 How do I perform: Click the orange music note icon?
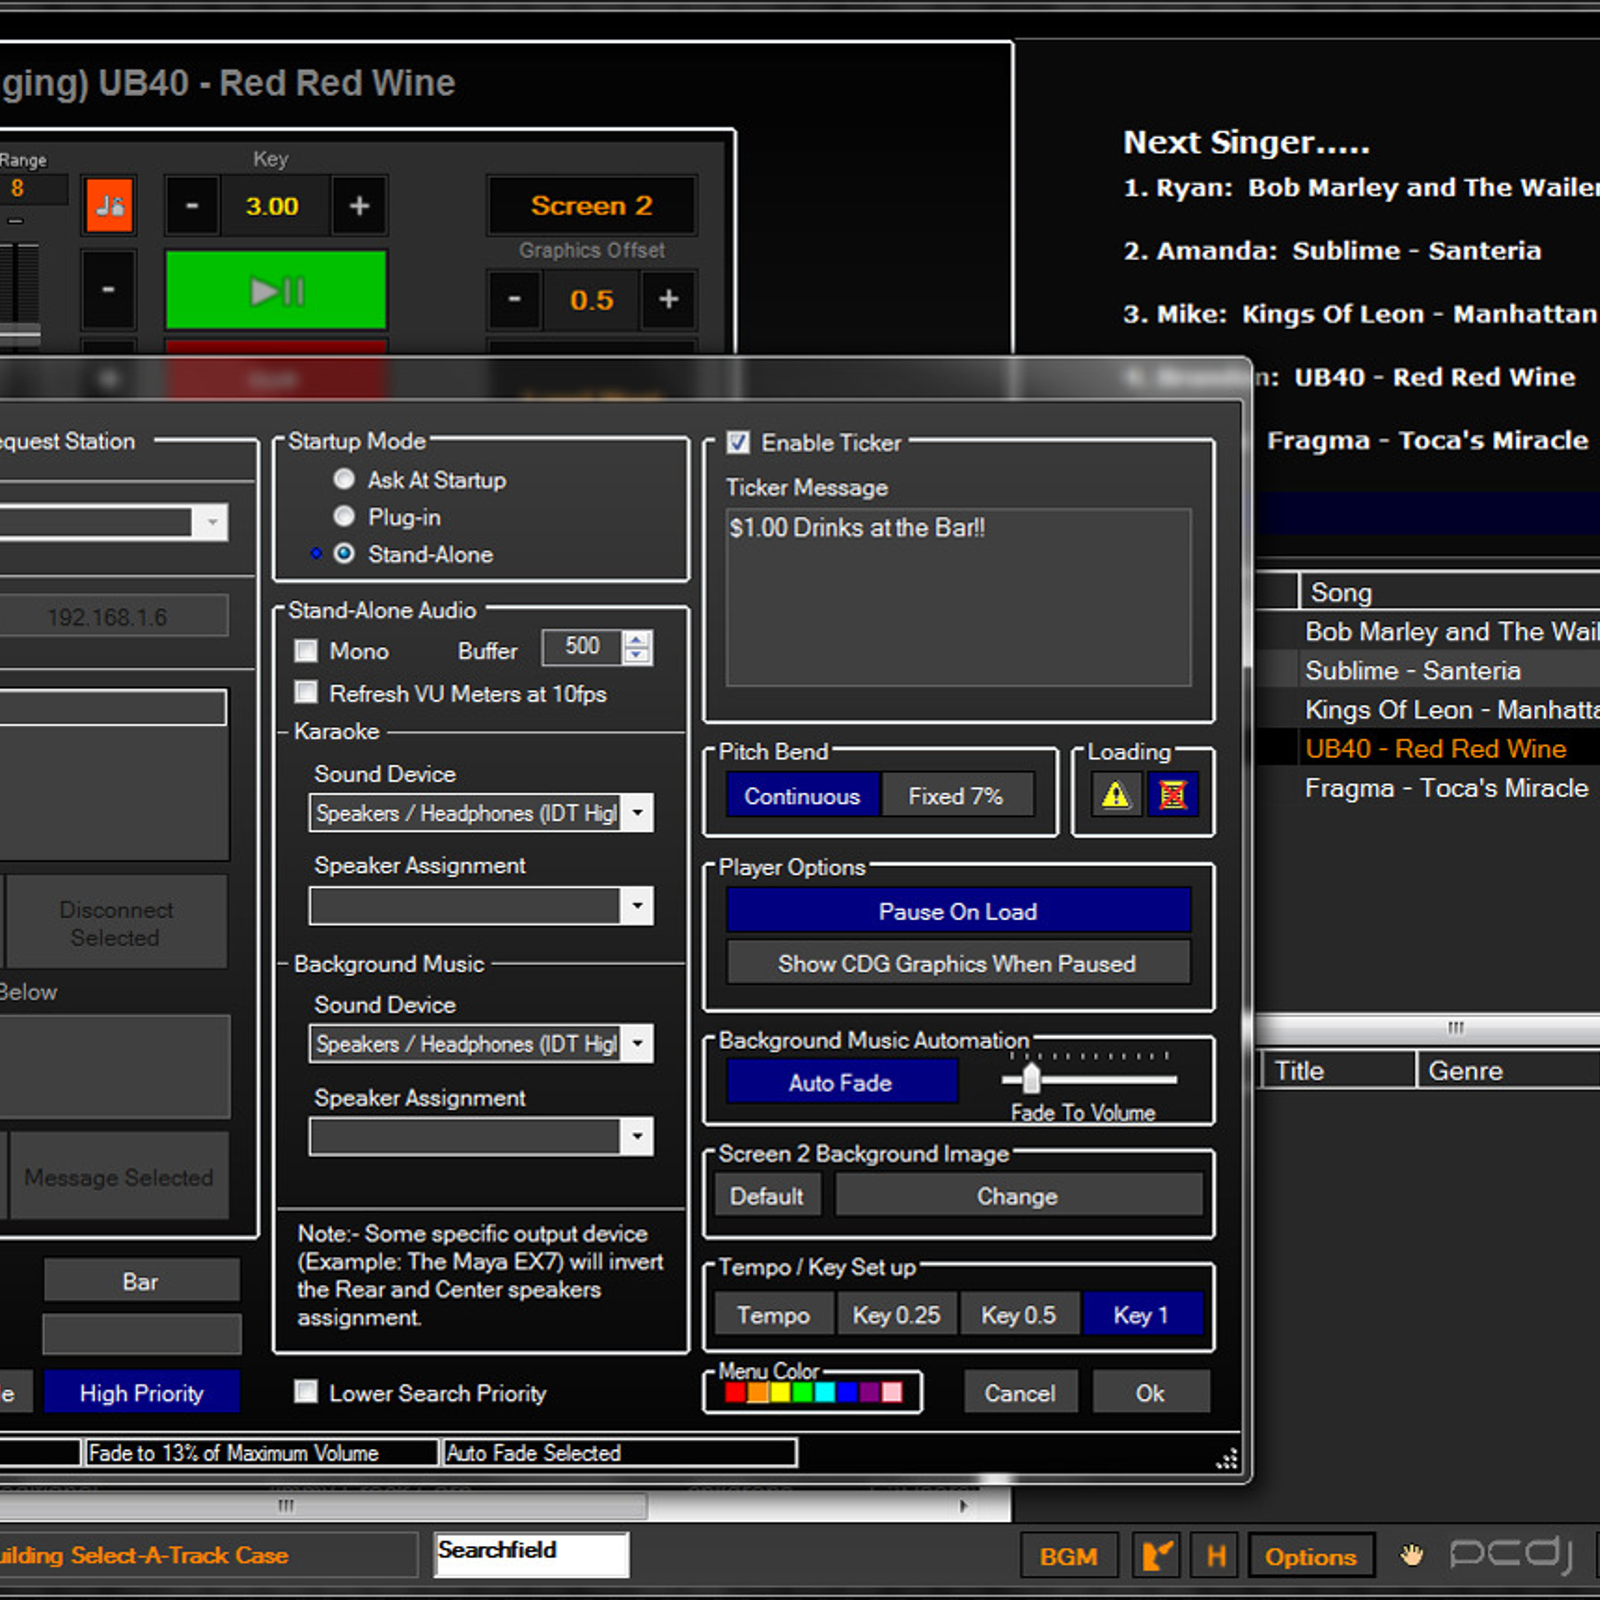click(110, 205)
